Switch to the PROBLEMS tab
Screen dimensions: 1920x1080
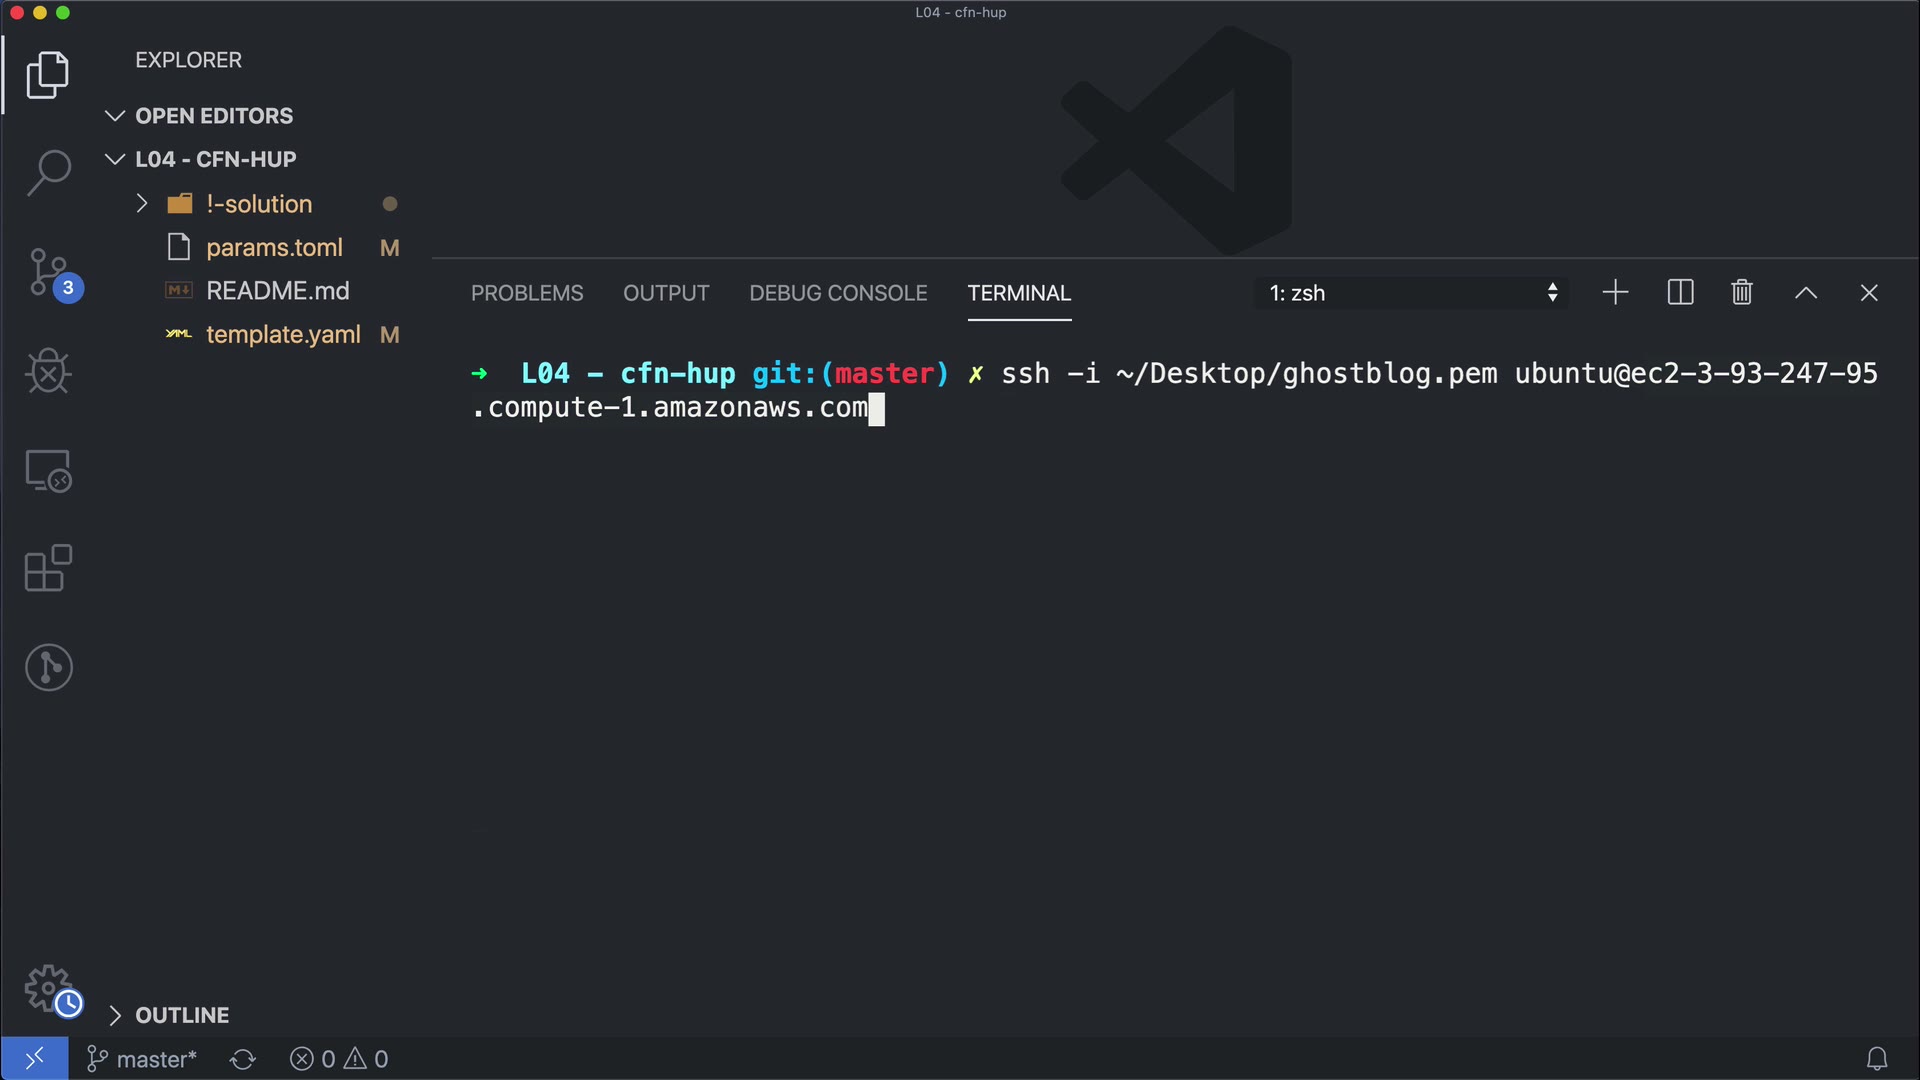527,293
